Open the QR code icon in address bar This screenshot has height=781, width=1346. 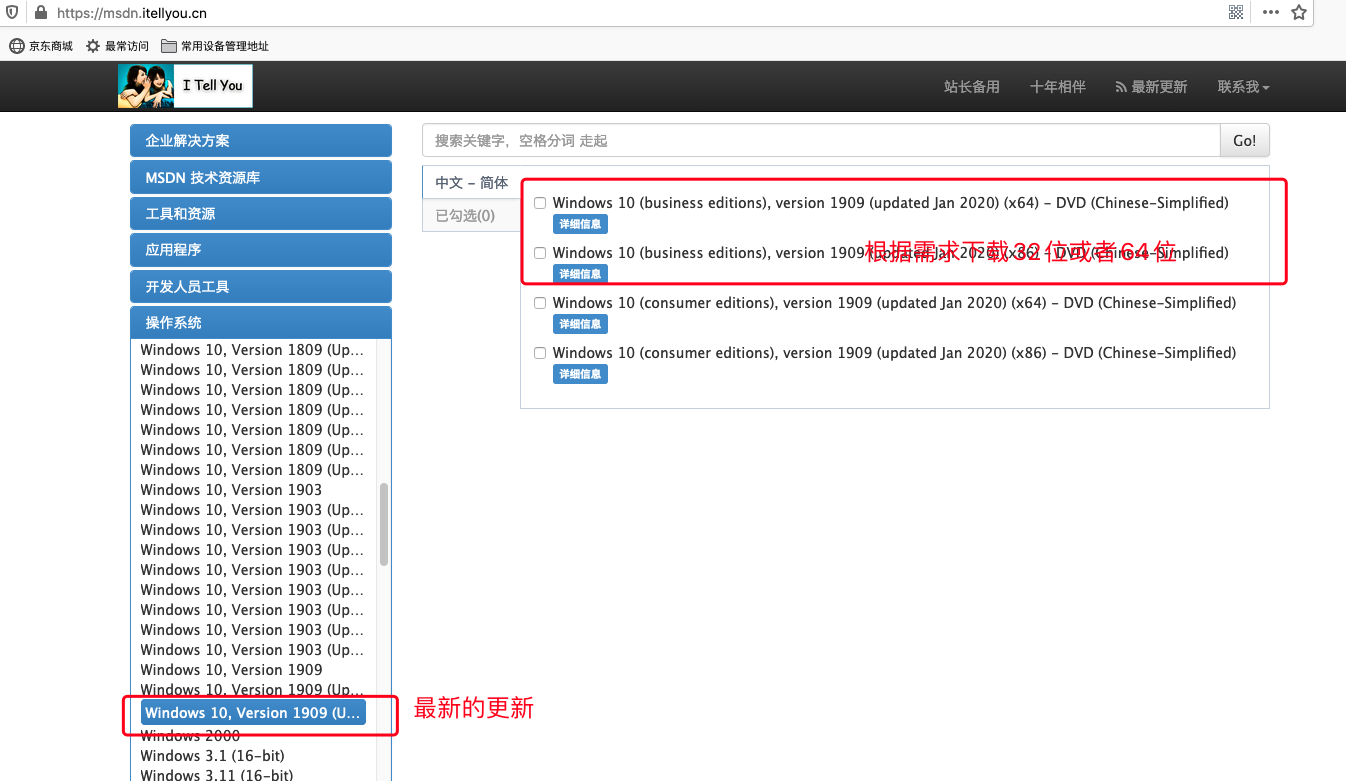click(x=1236, y=13)
